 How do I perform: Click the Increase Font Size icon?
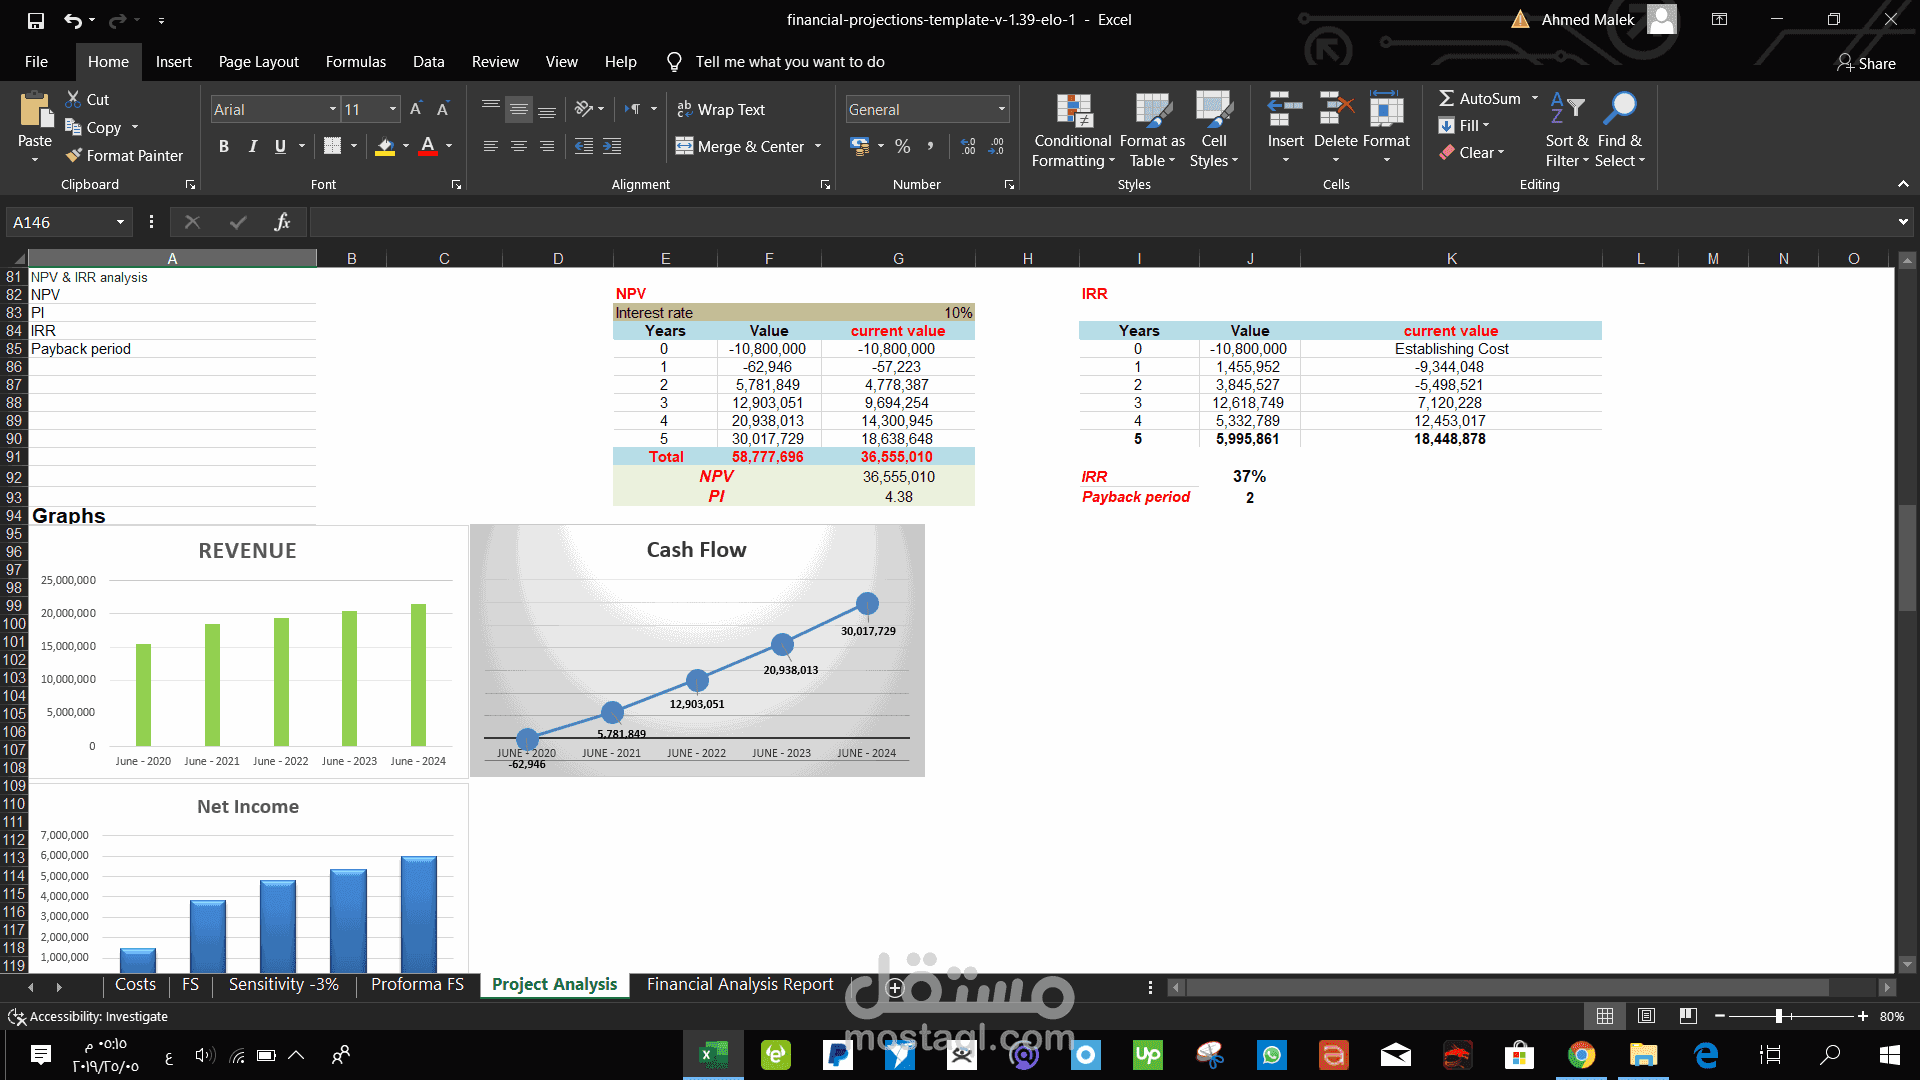416,109
